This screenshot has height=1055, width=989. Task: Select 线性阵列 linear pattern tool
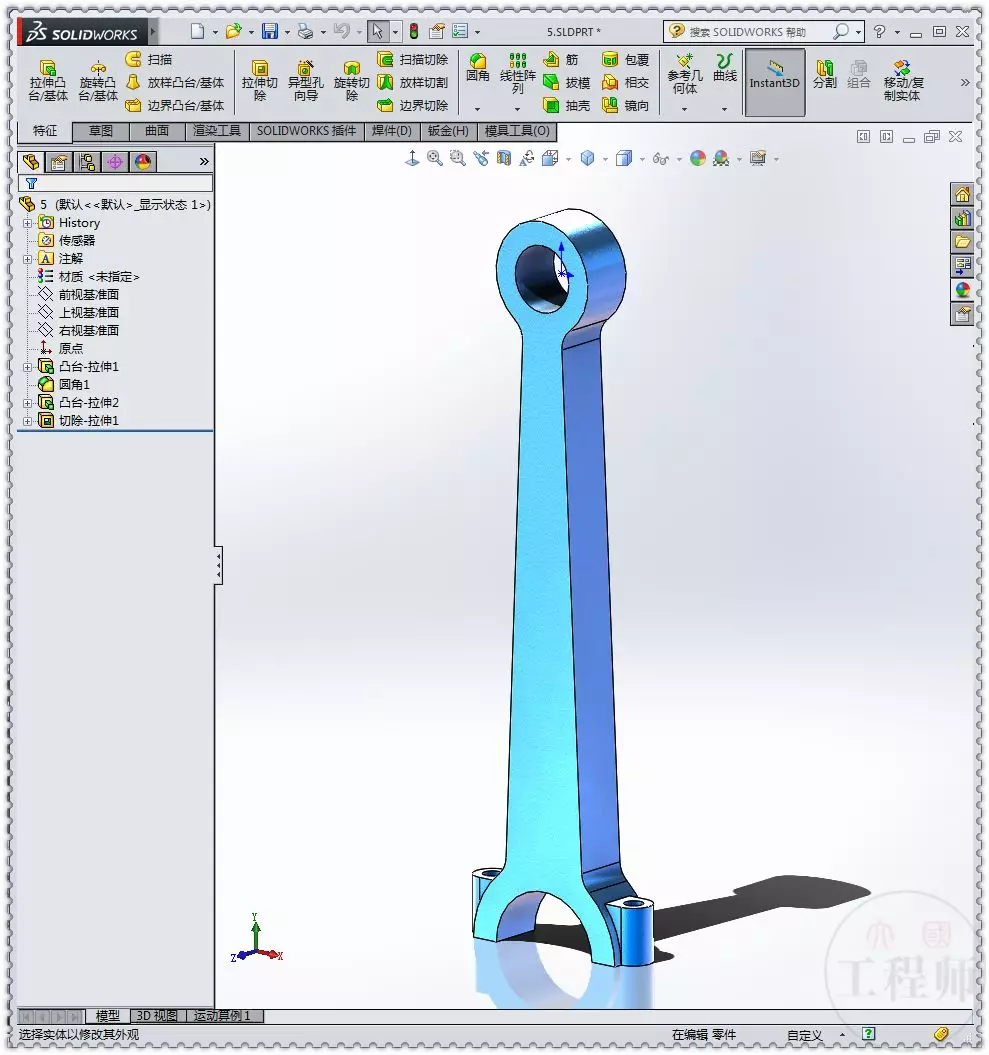[517, 73]
